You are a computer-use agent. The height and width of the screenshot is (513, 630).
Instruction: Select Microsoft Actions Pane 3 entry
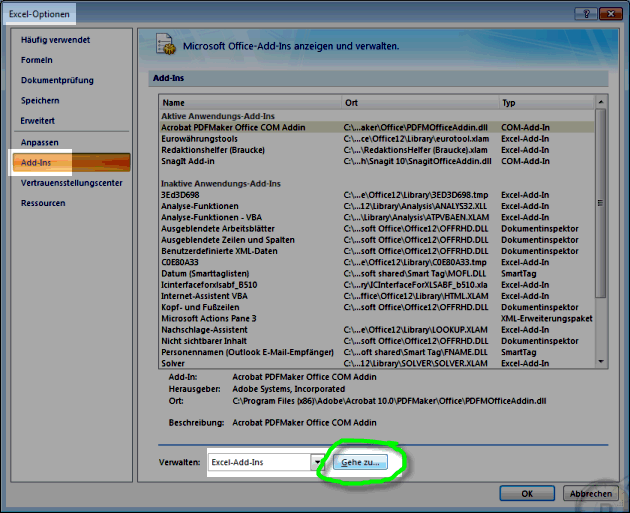376,319
